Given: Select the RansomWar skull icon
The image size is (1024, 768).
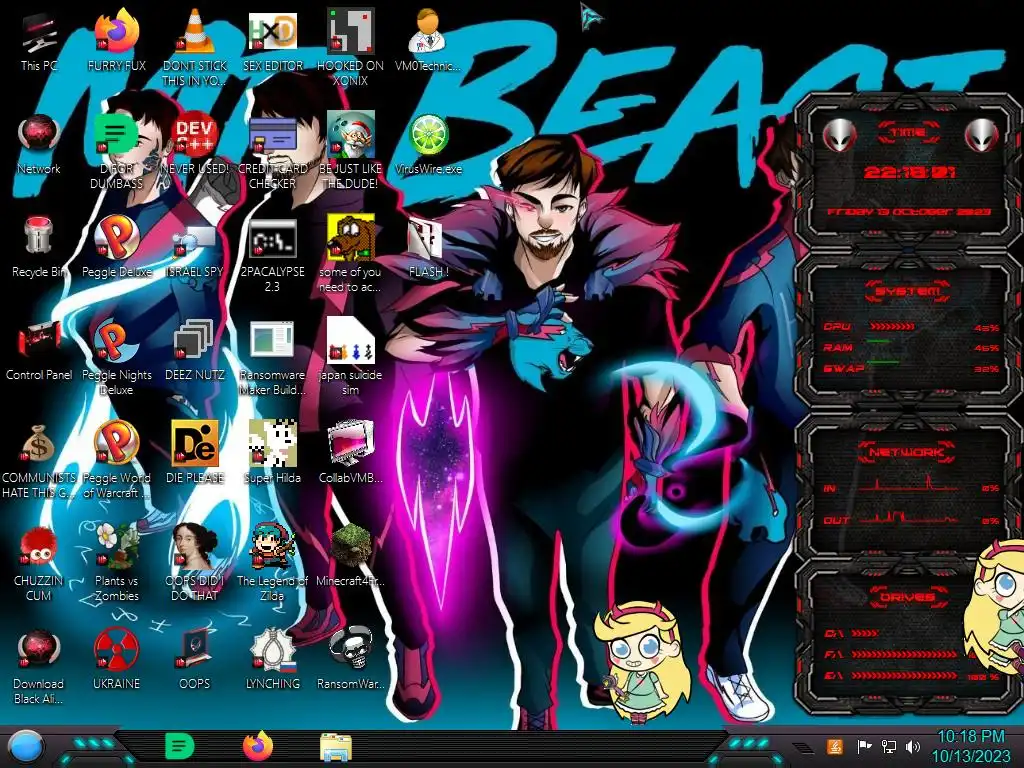Looking at the screenshot, I should tap(350, 649).
